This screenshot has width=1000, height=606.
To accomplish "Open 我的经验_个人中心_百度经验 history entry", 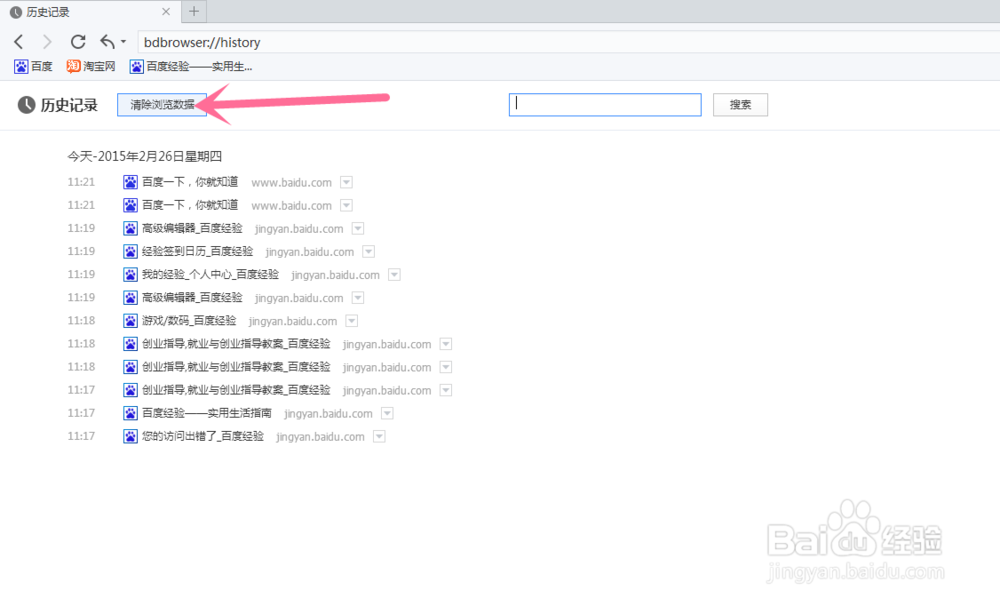I will [x=210, y=274].
